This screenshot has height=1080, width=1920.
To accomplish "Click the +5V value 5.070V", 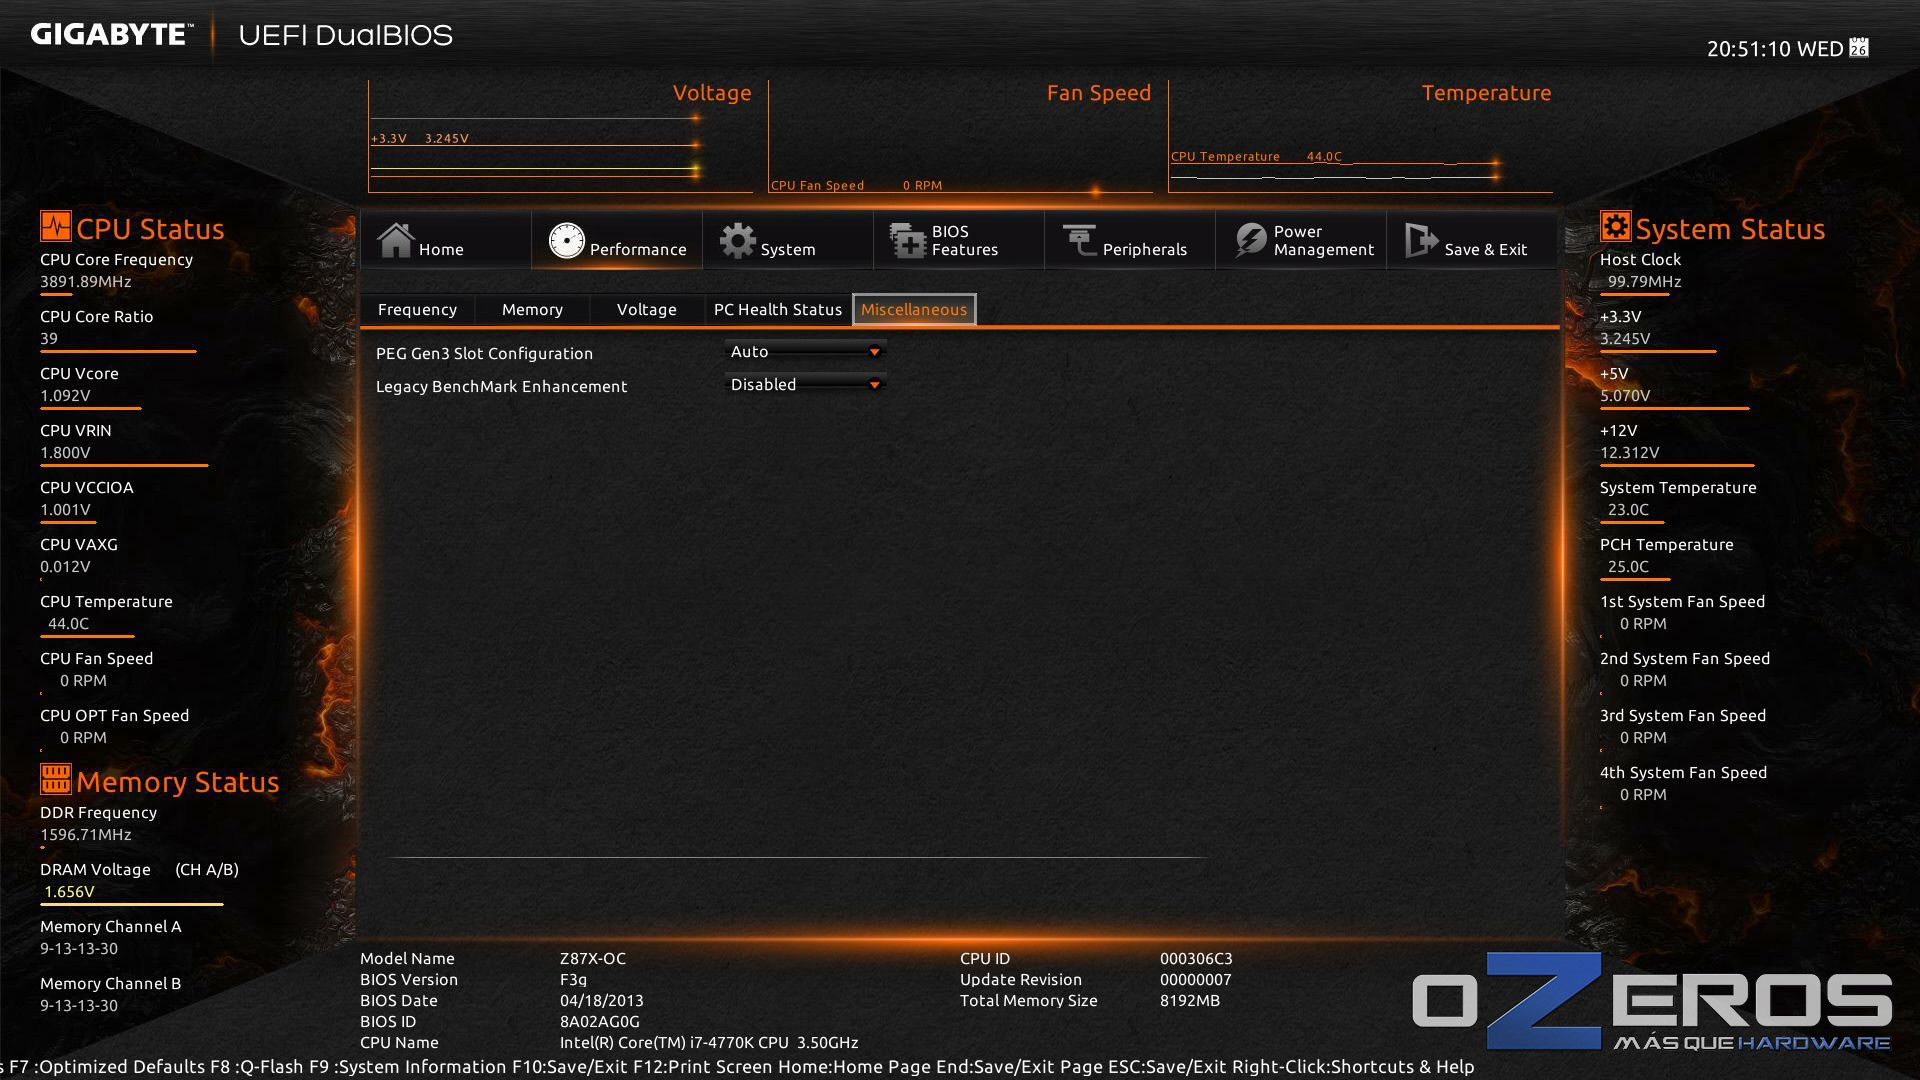I will click(x=1625, y=396).
